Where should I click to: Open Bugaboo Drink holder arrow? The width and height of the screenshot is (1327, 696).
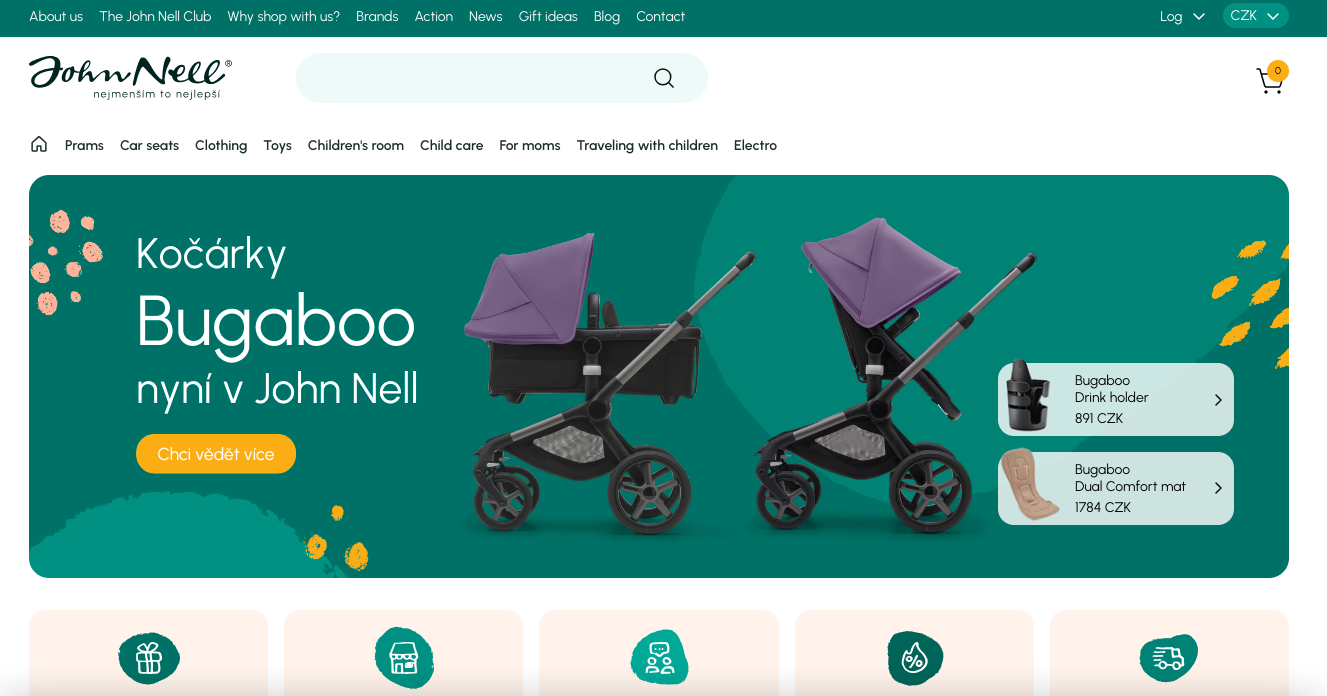[1218, 400]
